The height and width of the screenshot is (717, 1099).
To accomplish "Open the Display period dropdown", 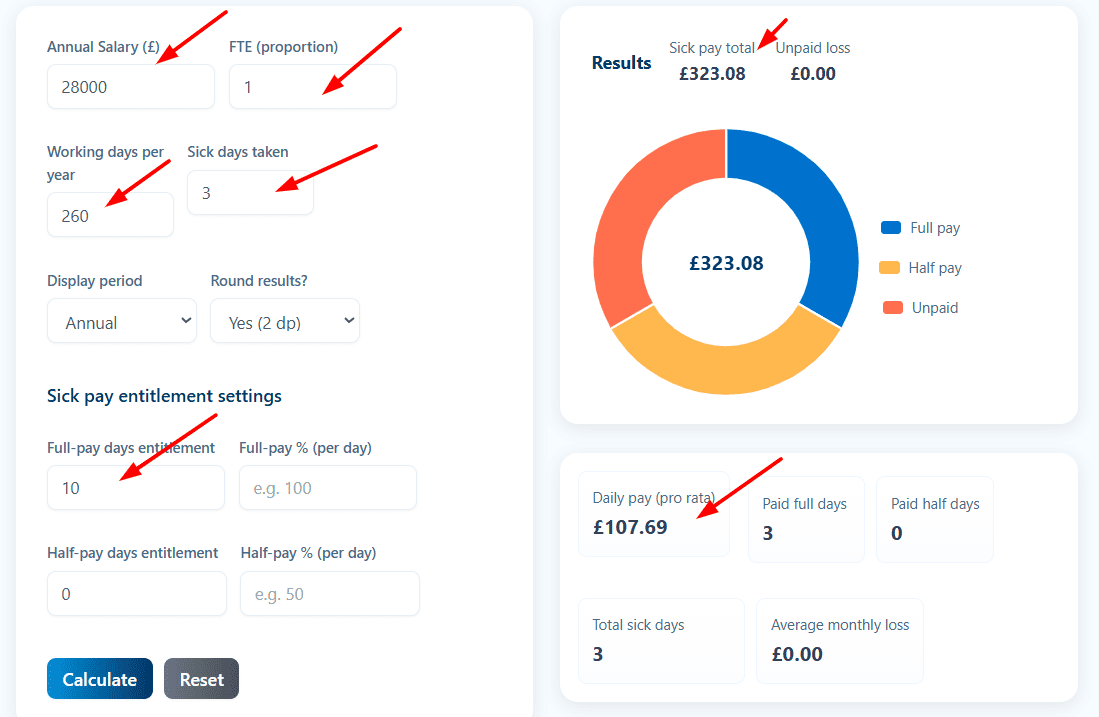I will [x=122, y=322].
